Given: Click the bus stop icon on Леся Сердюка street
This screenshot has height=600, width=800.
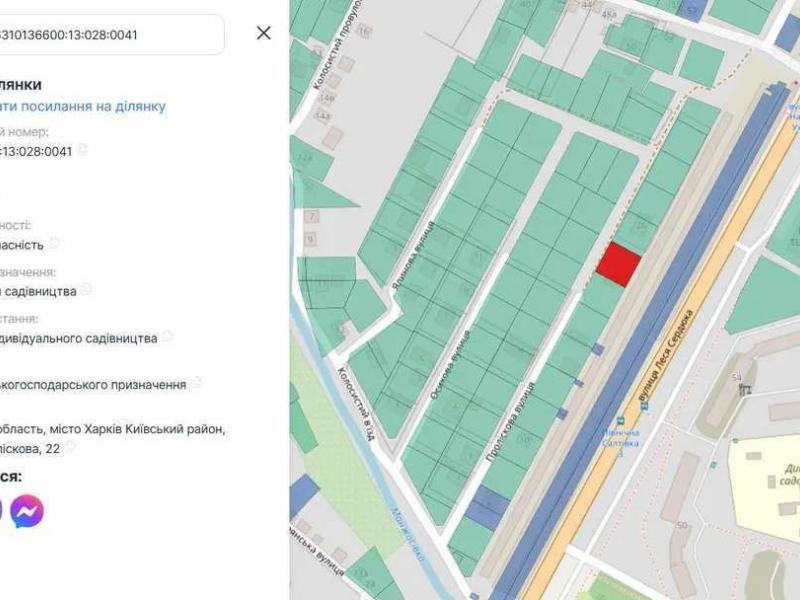Looking at the screenshot, I should (620, 422).
